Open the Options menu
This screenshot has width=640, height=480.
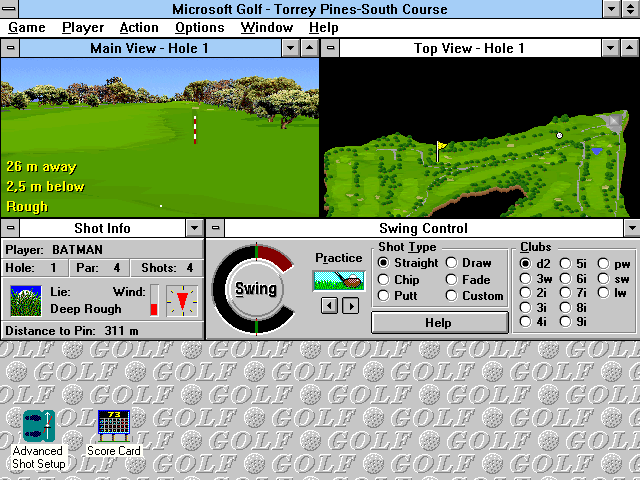pos(200,27)
